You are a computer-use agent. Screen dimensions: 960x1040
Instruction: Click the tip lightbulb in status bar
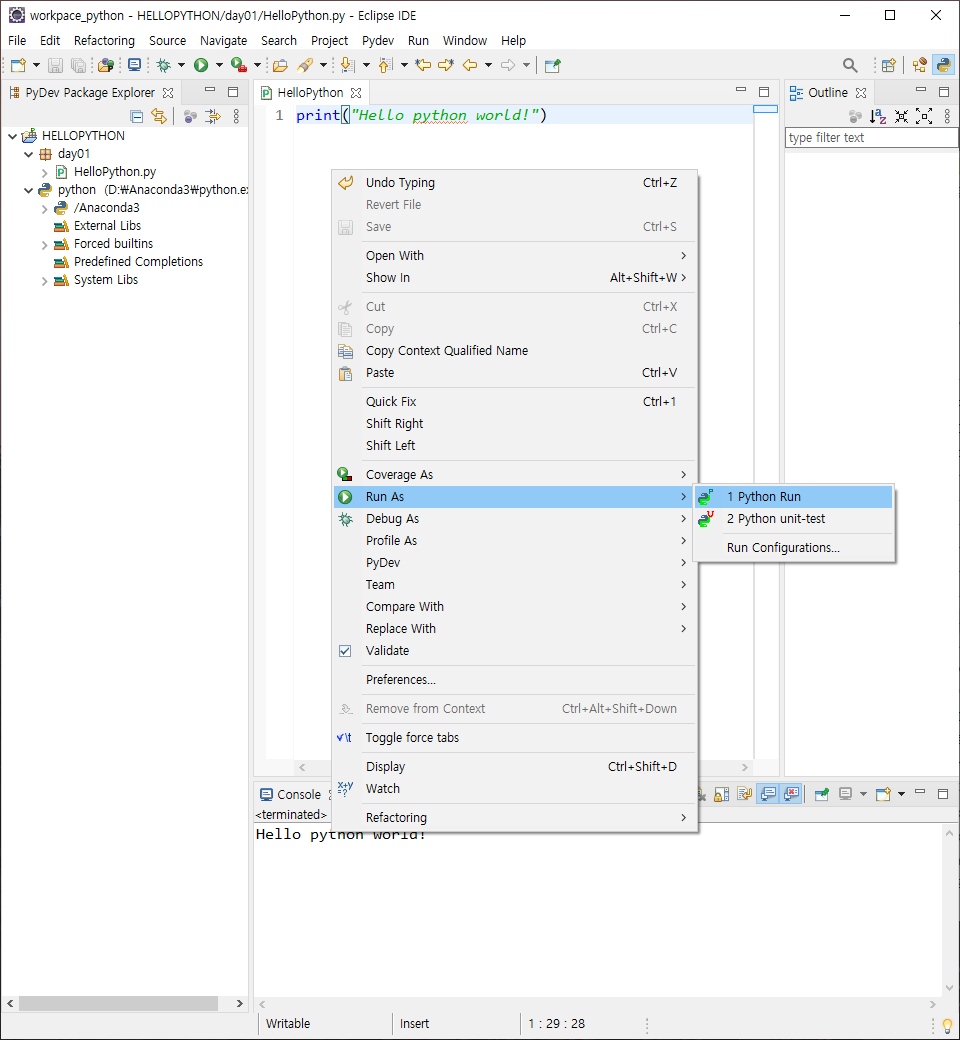pos(947,1025)
